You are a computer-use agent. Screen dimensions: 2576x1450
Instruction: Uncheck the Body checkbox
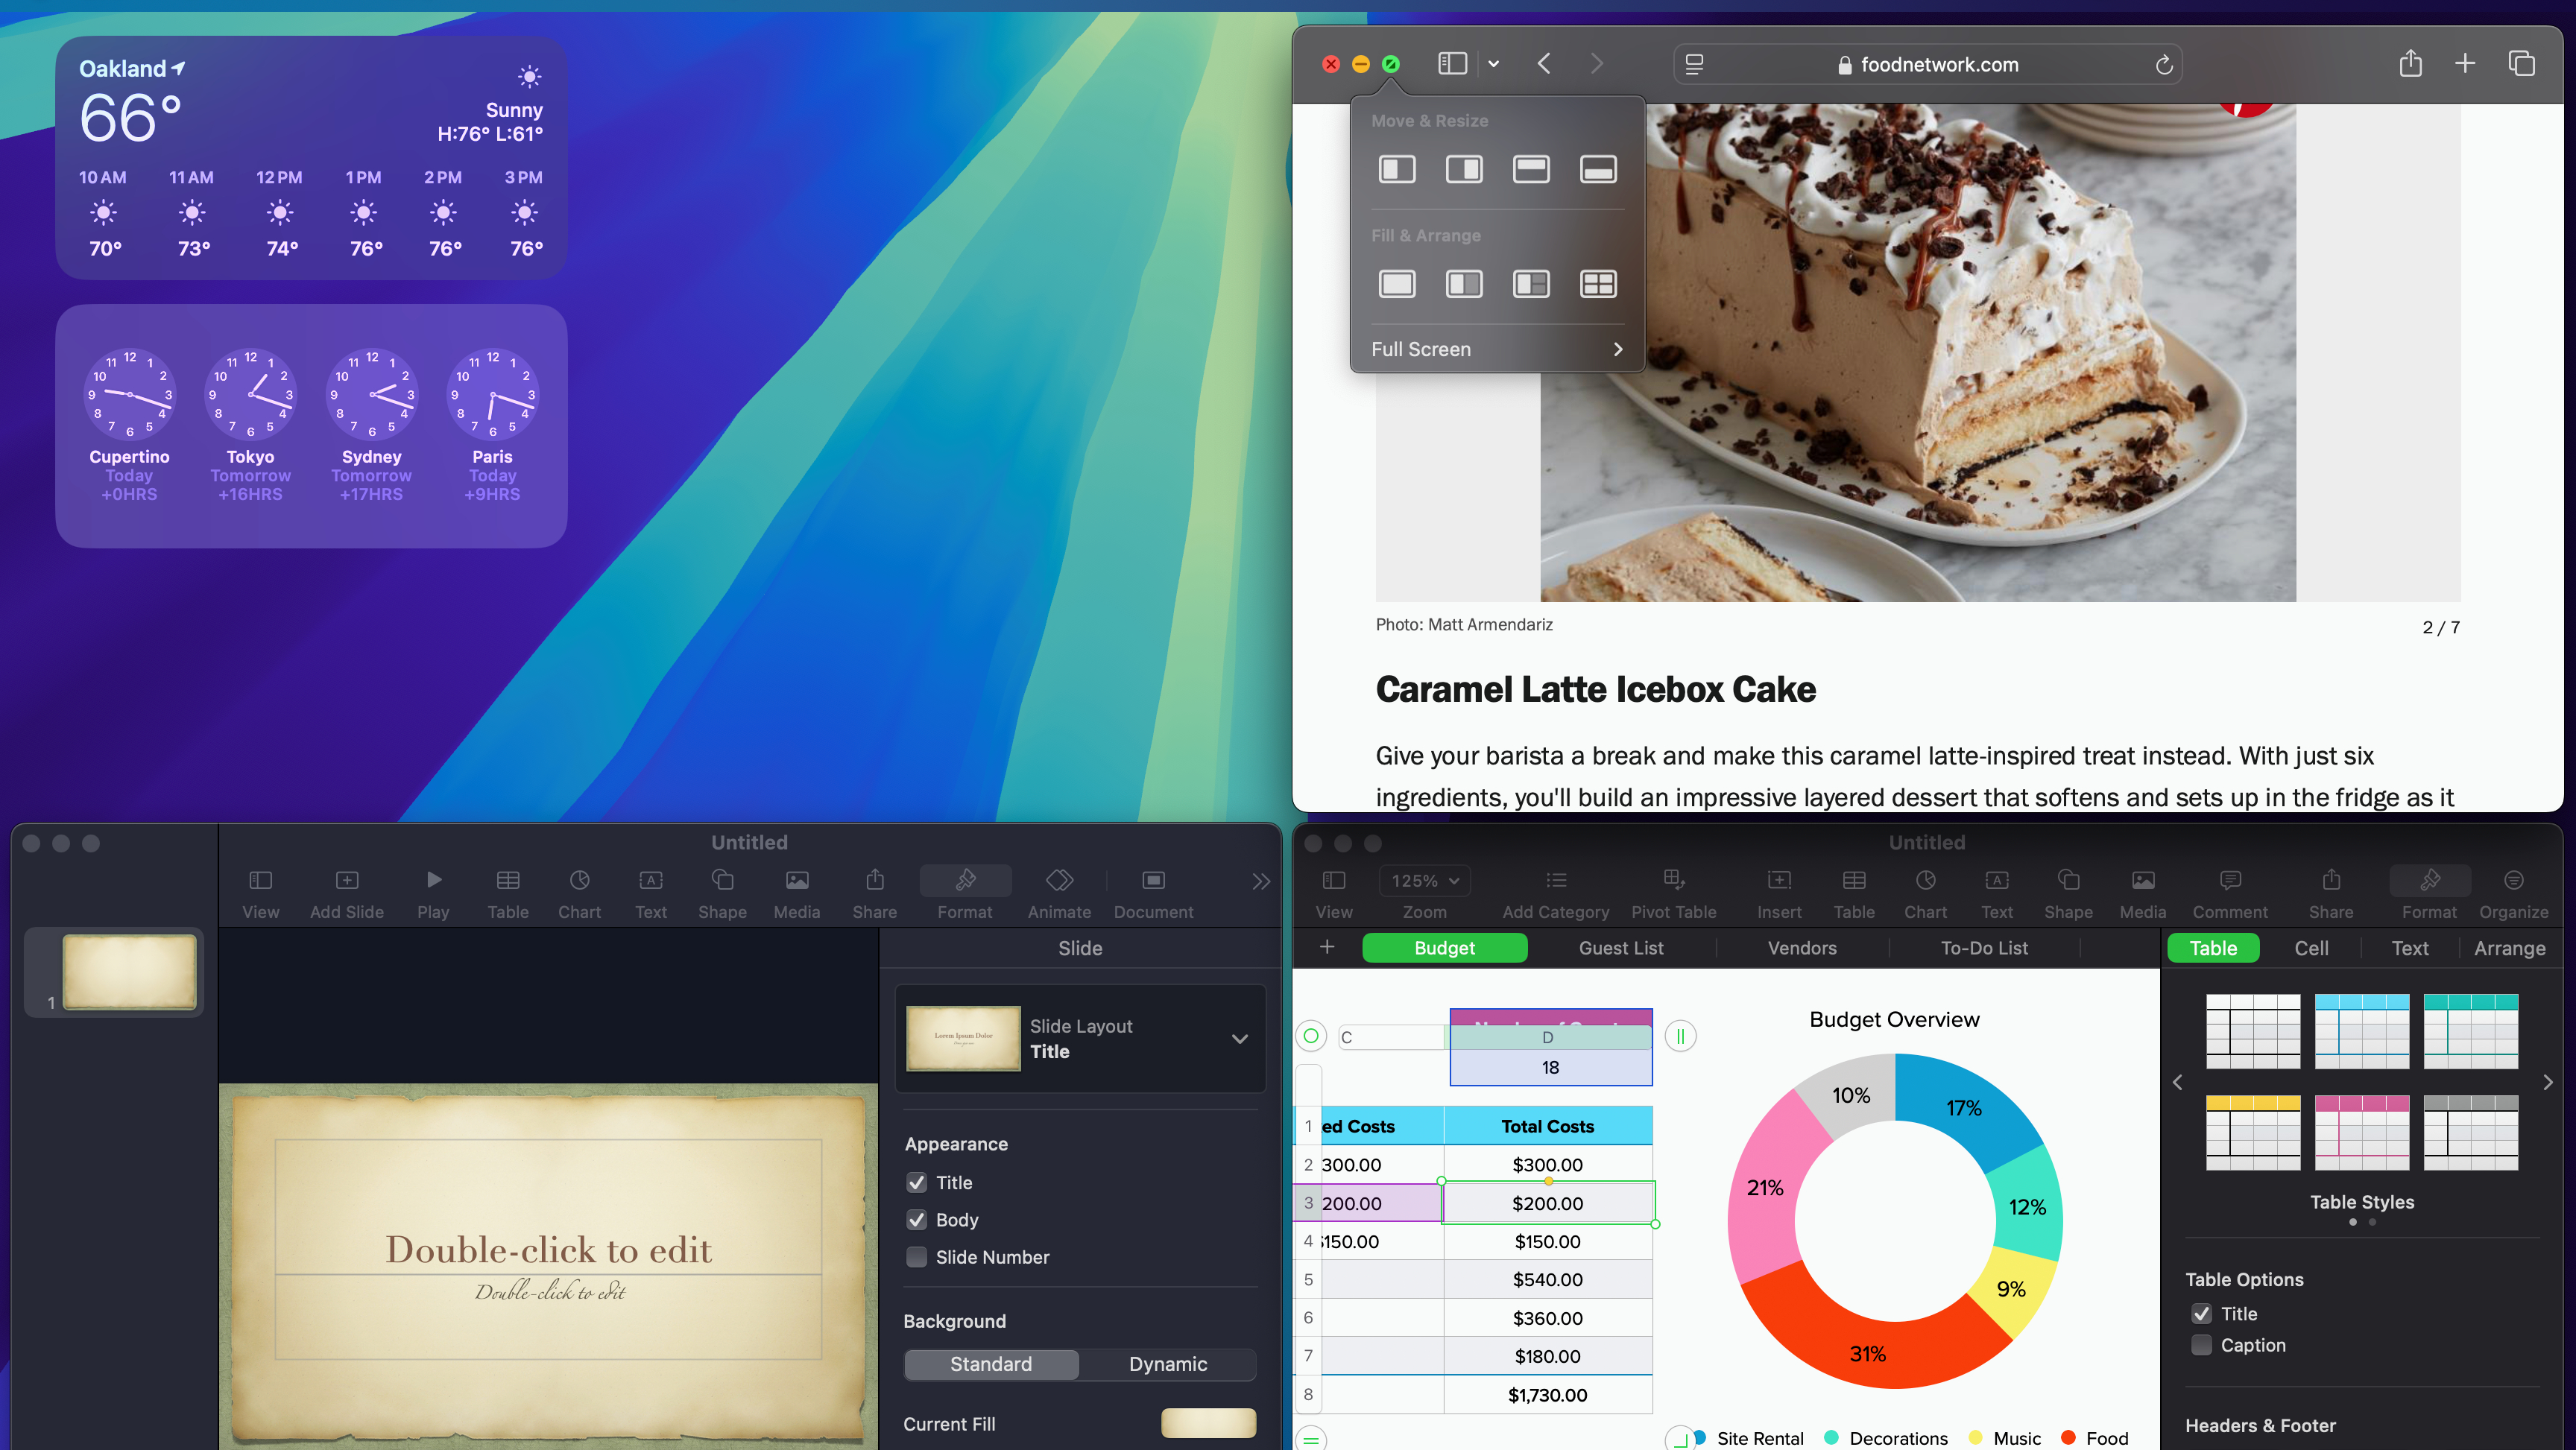pos(916,1220)
